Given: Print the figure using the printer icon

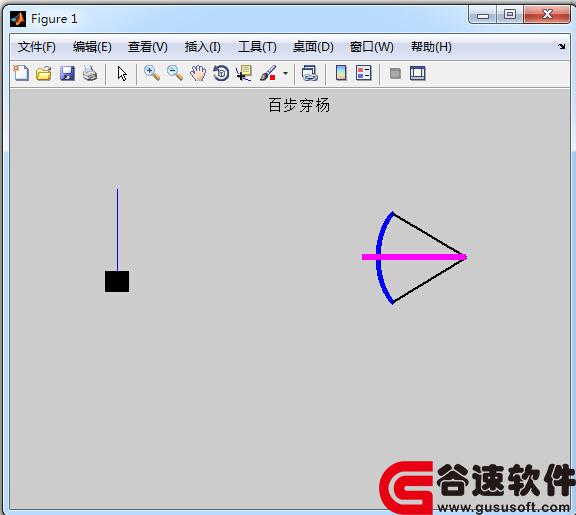Looking at the screenshot, I should [90, 73].
